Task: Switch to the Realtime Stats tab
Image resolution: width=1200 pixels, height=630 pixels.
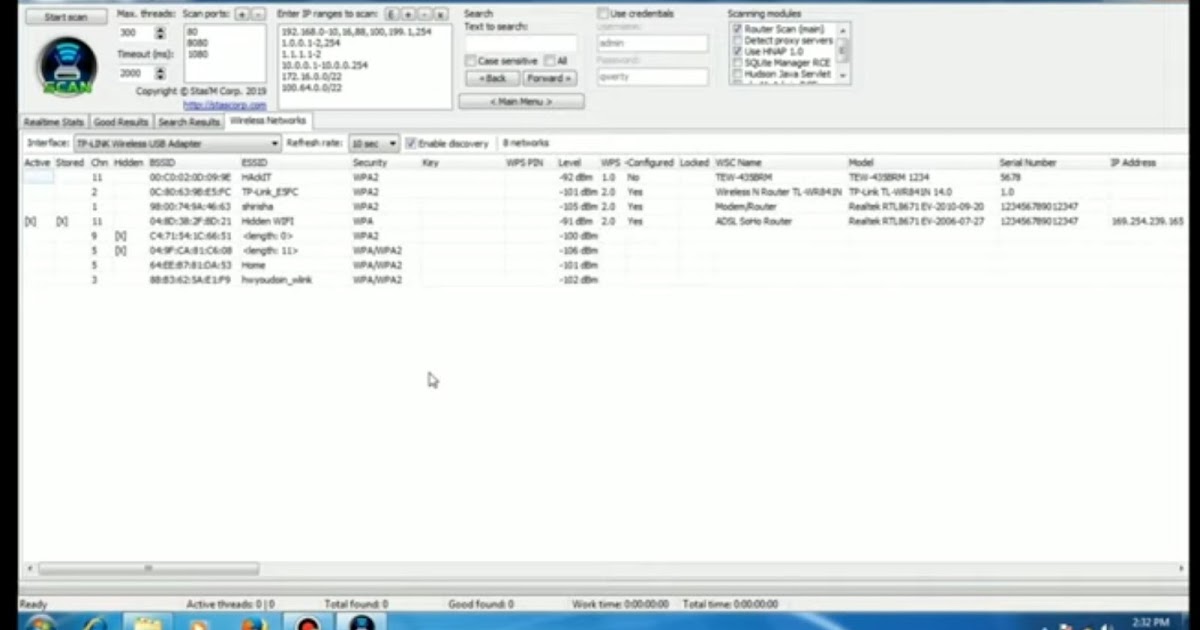Action: click(54, 122)
